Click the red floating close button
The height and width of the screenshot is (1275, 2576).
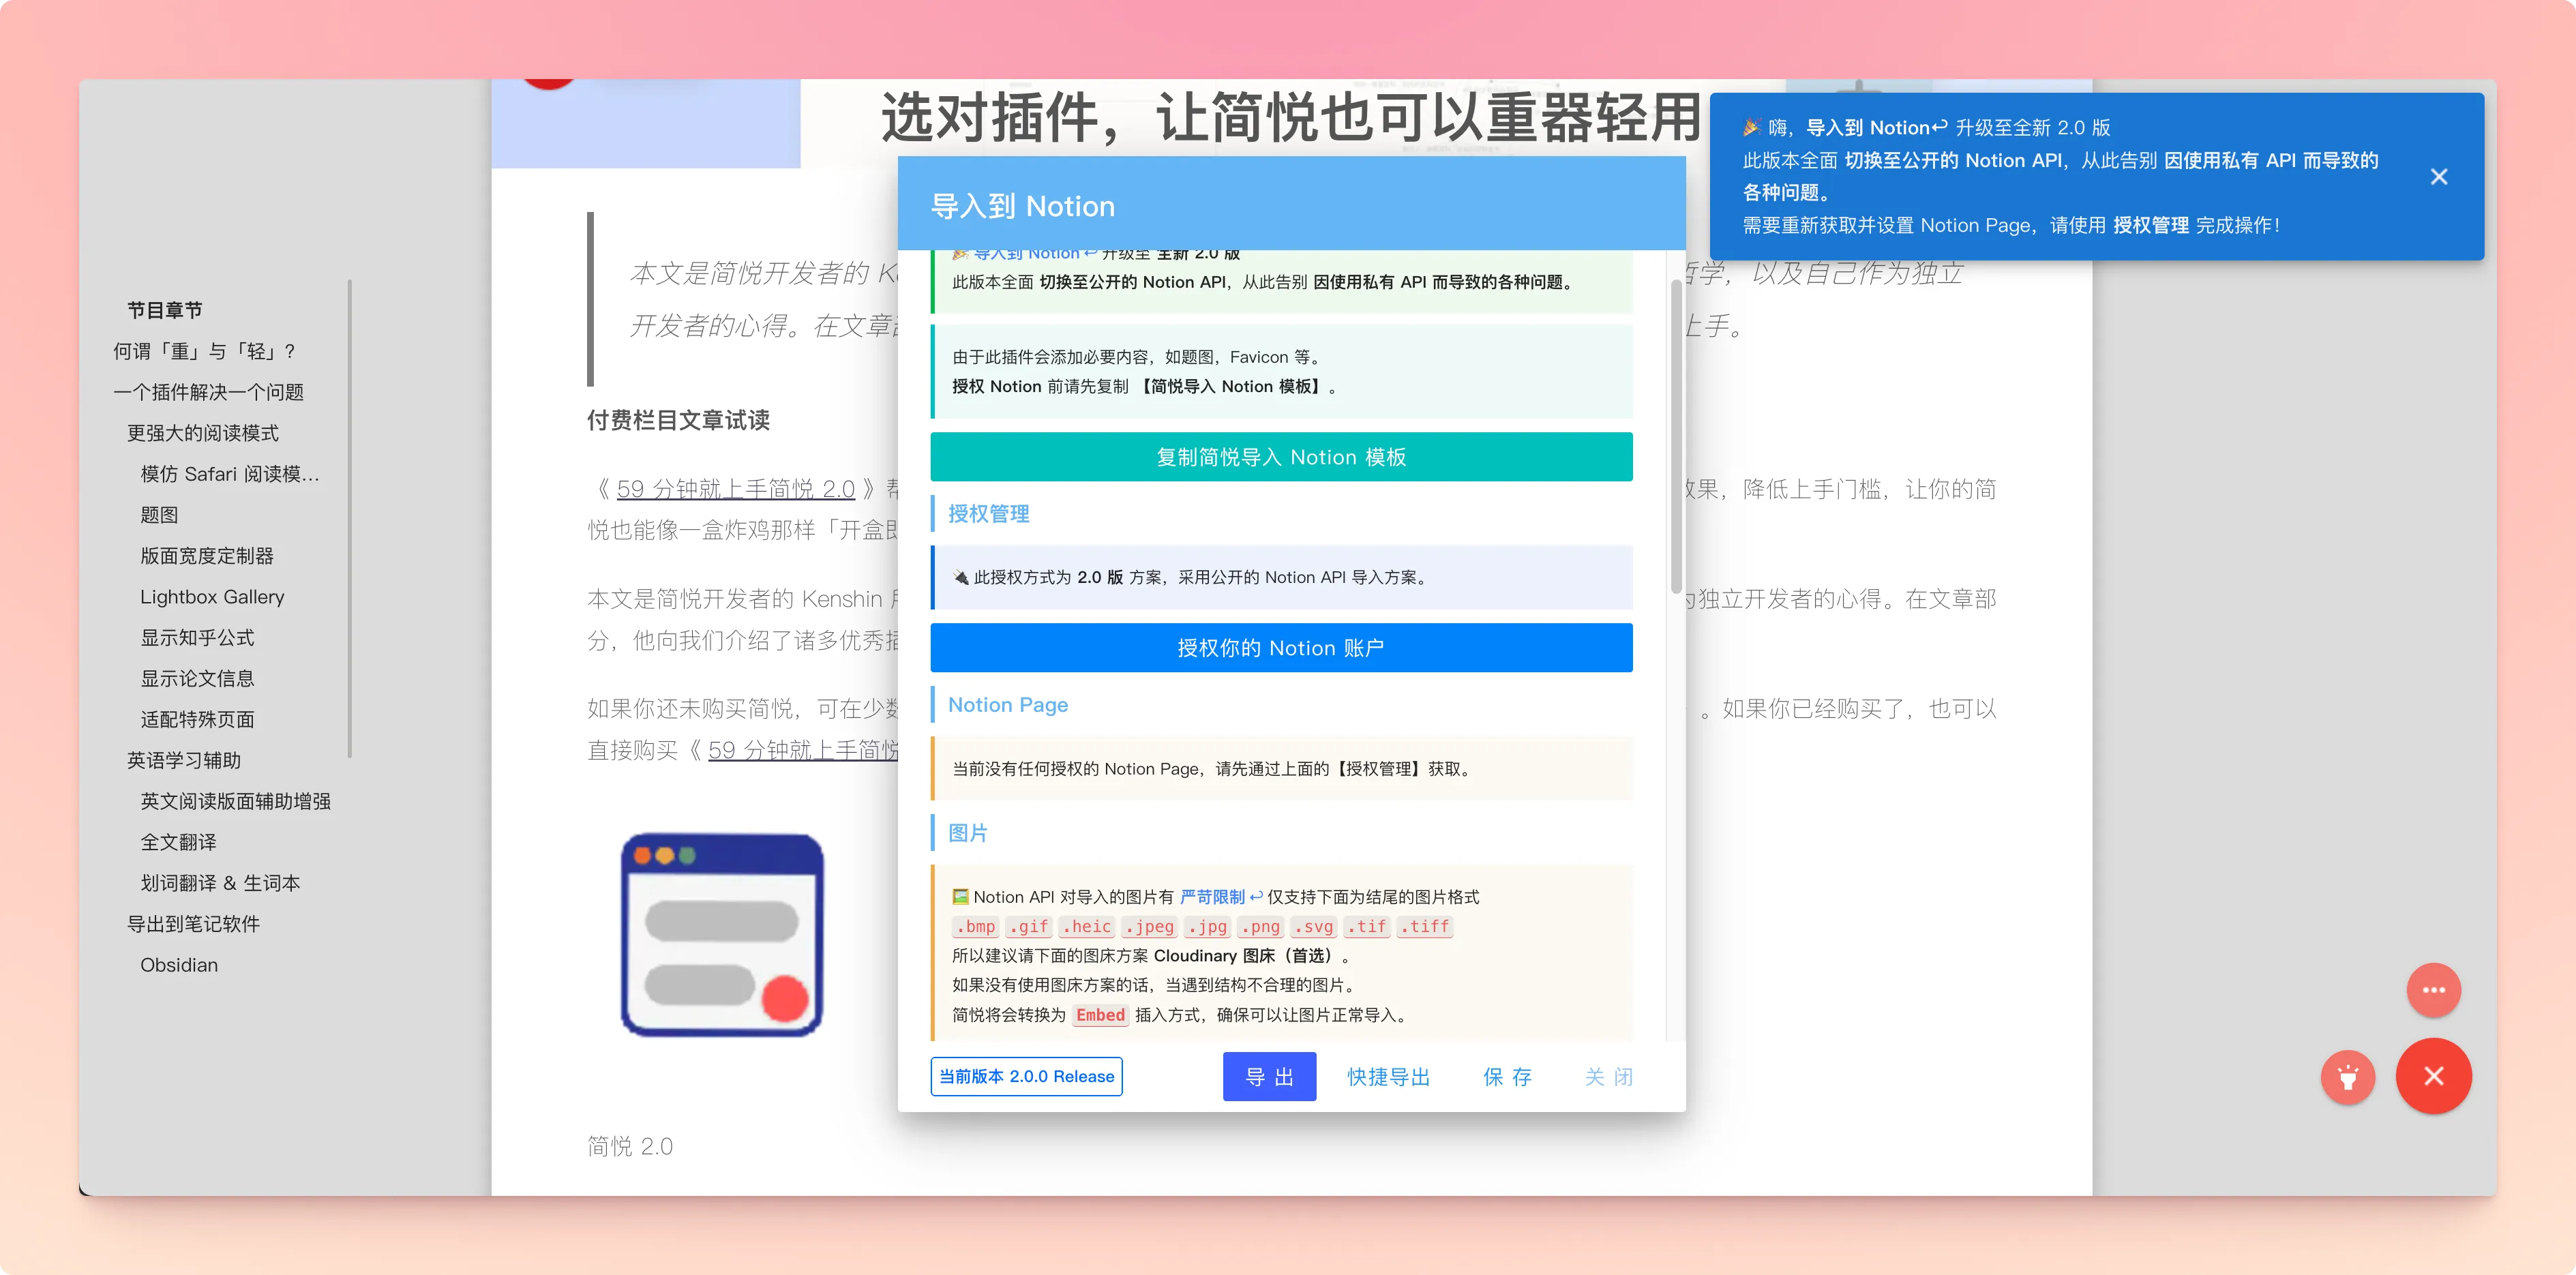point(2433,1076)
